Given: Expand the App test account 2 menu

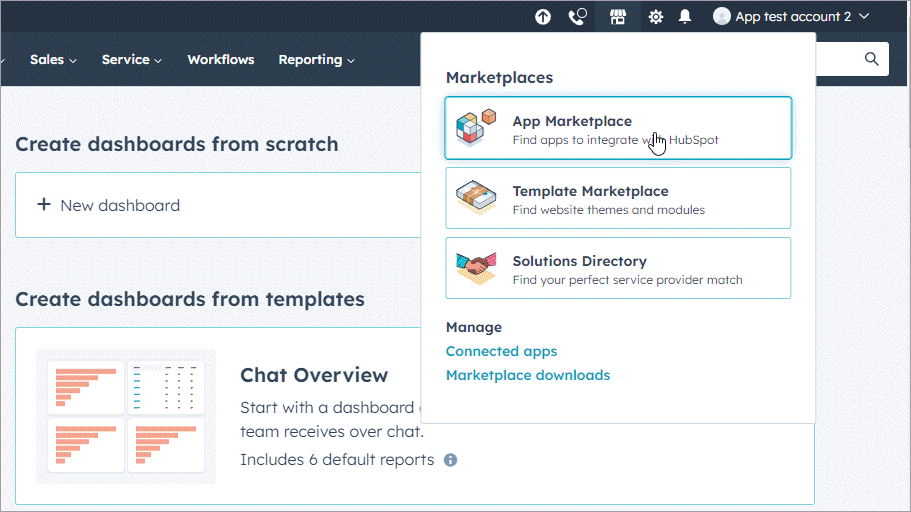Looking at the screenshot, I should point(791,16).
